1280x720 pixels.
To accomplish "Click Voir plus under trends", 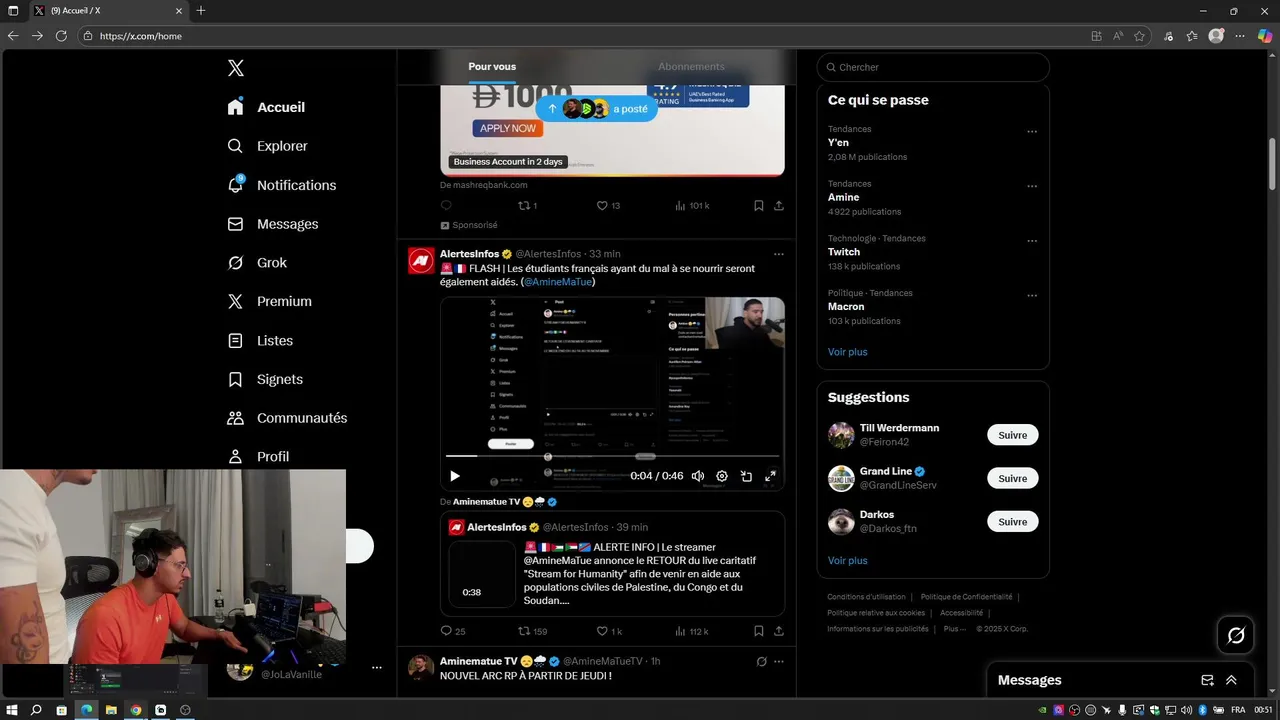I will coord(848,352).
